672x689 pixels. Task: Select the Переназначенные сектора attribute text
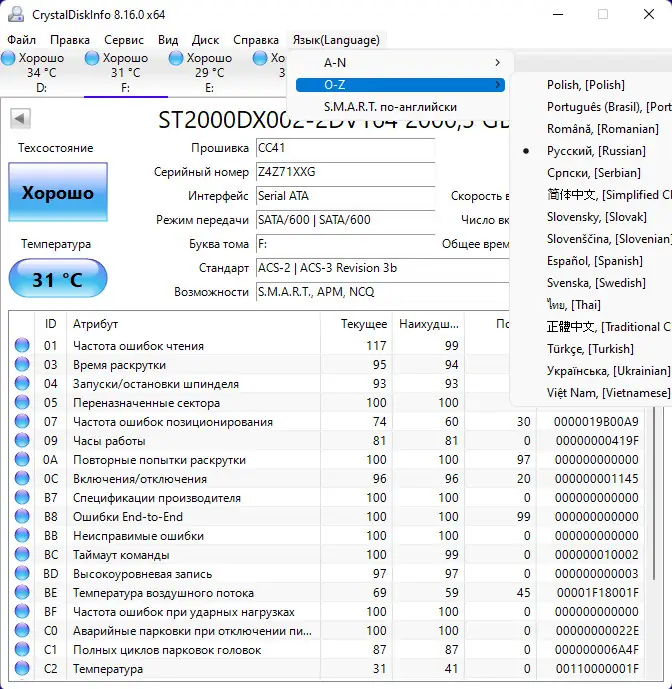(146, 403)
